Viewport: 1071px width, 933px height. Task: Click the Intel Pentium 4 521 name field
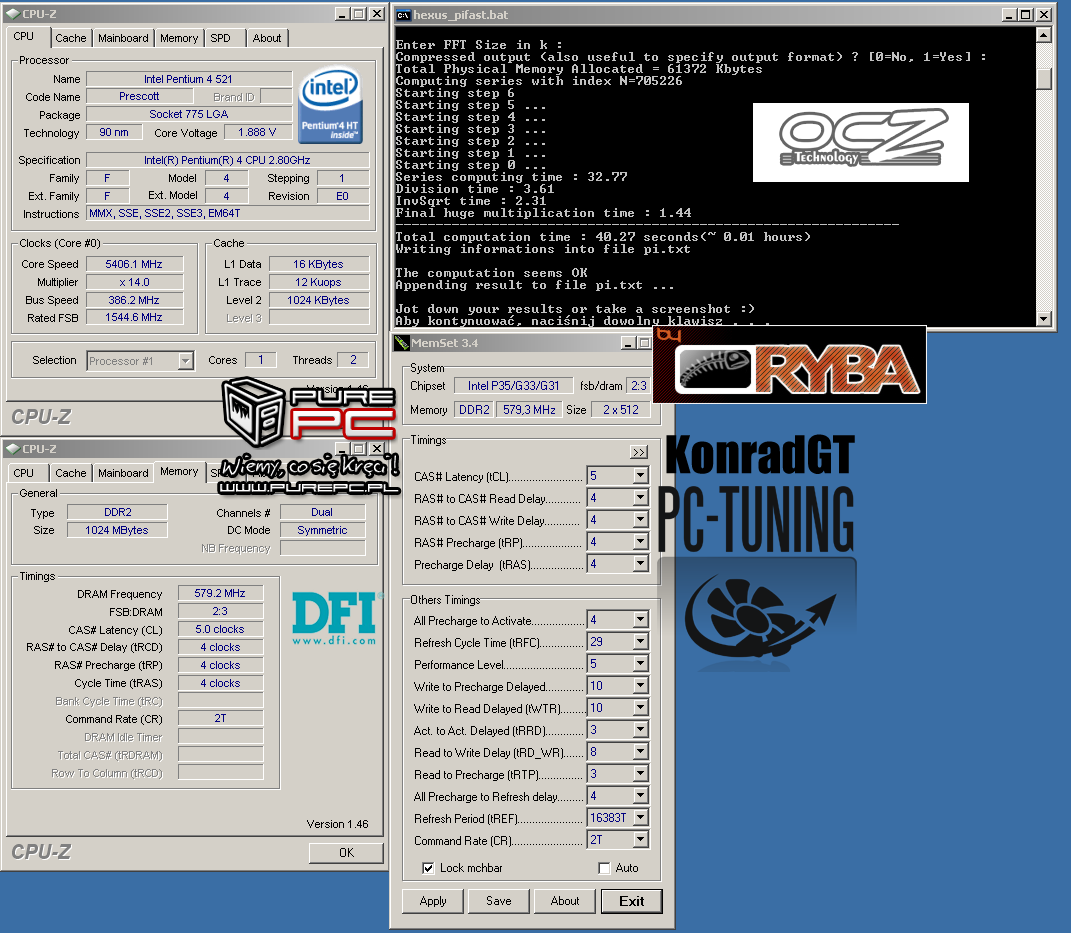point(189,79)
